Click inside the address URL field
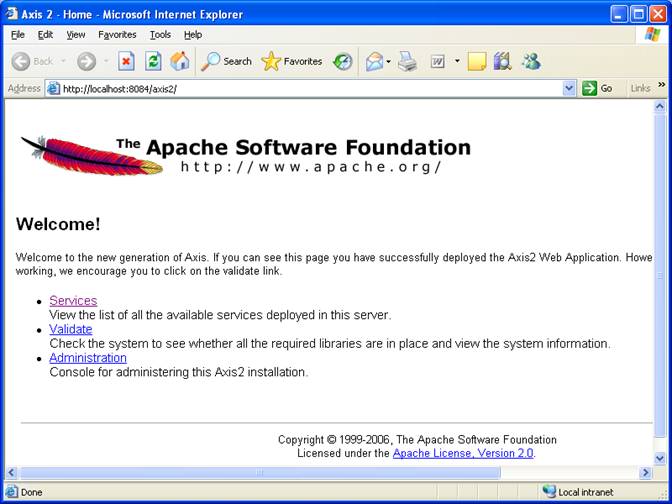672x504 pixels. pyautogui.click(x=311, y=89)
